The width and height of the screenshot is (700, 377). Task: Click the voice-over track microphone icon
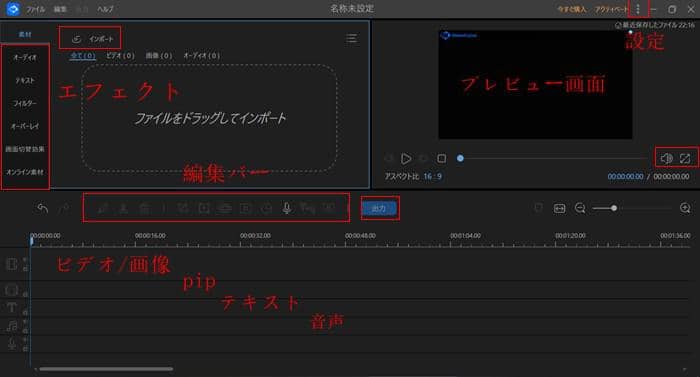pyautogui.click(x=12, y=343)
